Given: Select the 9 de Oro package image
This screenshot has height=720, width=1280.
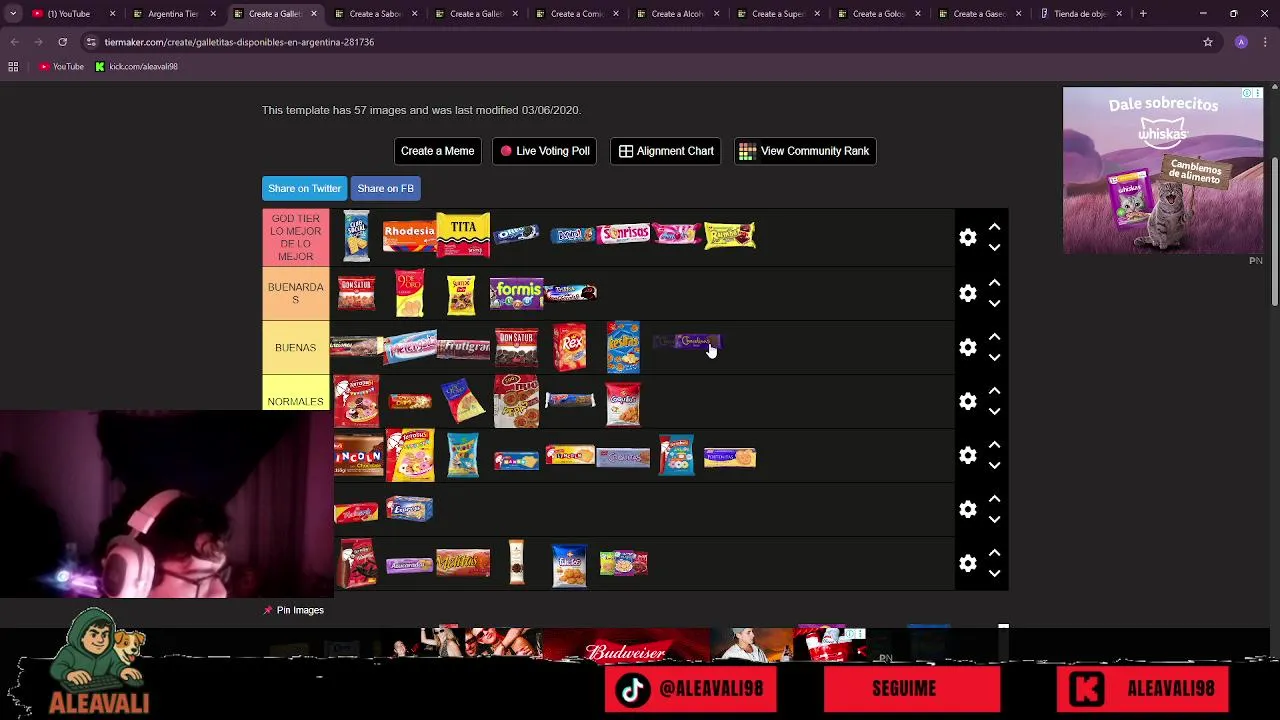Looking at the screenshot, I should (409, 293).
